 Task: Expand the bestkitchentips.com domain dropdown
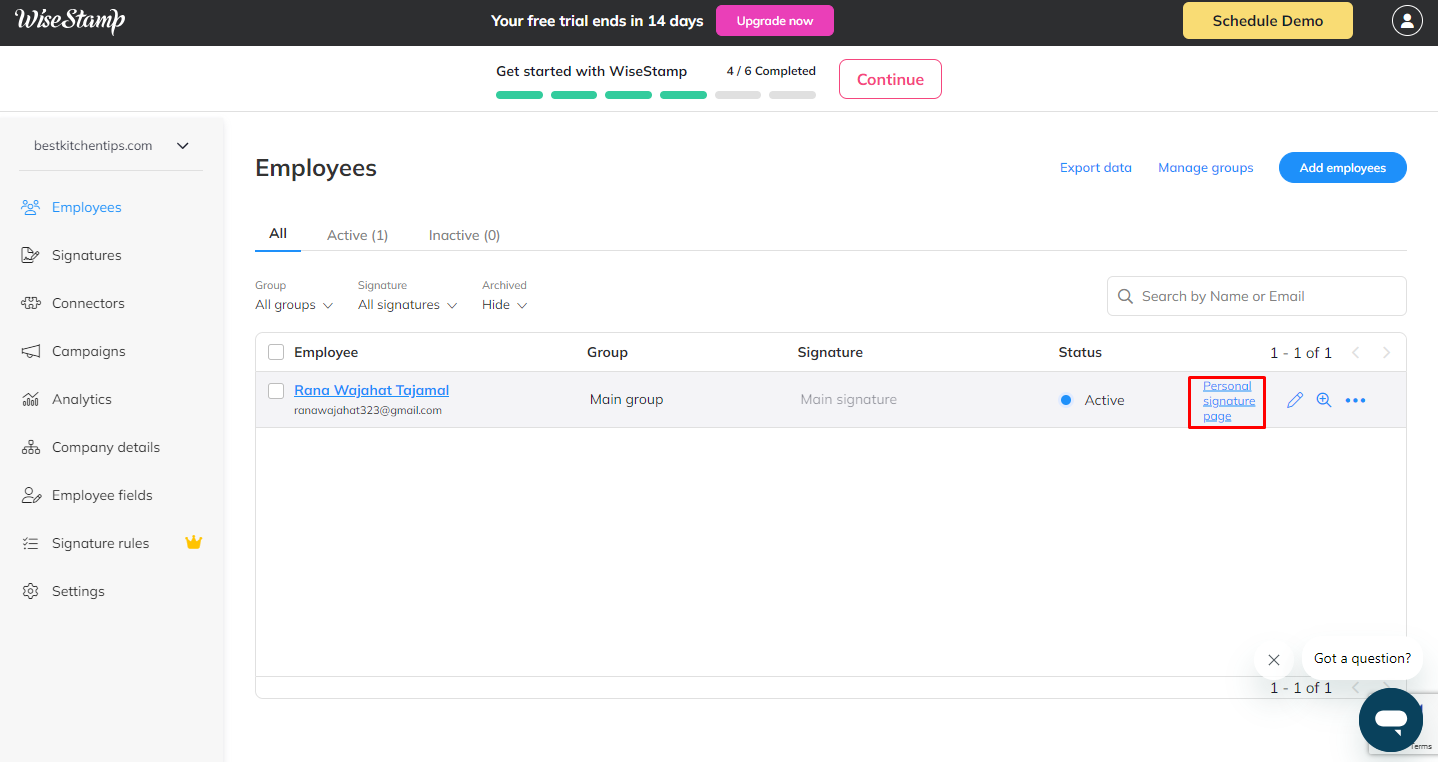tap(112, 146)
